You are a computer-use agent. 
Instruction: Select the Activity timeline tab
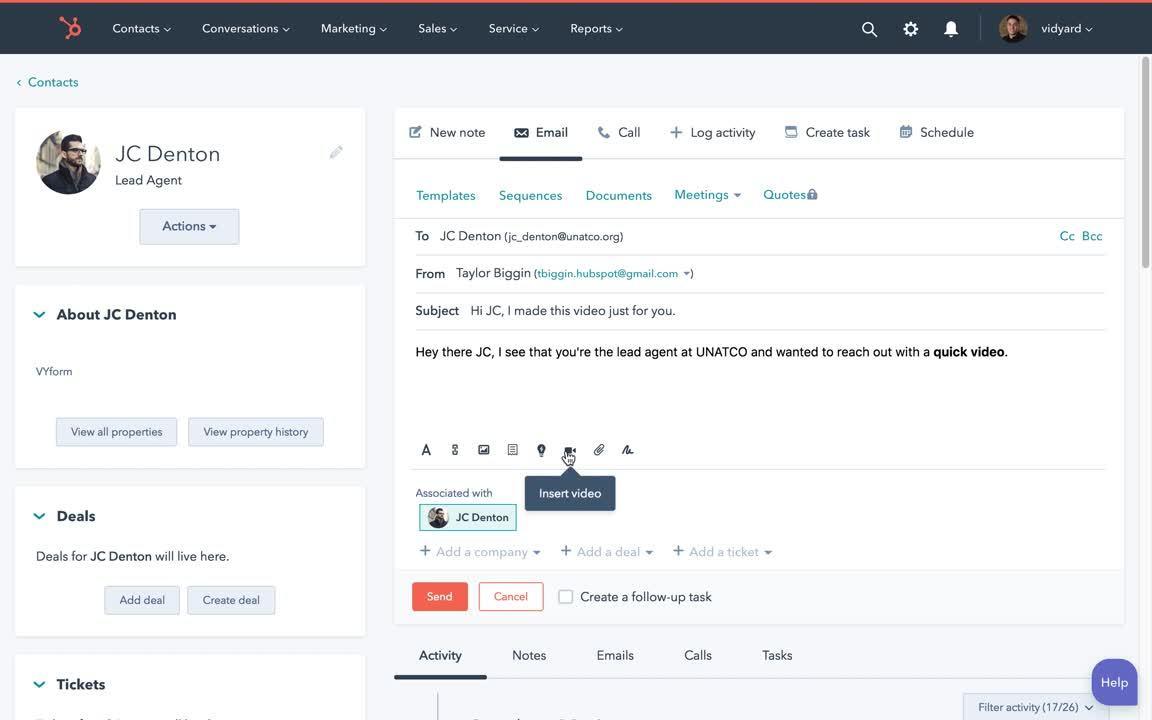tap(440, 655)
